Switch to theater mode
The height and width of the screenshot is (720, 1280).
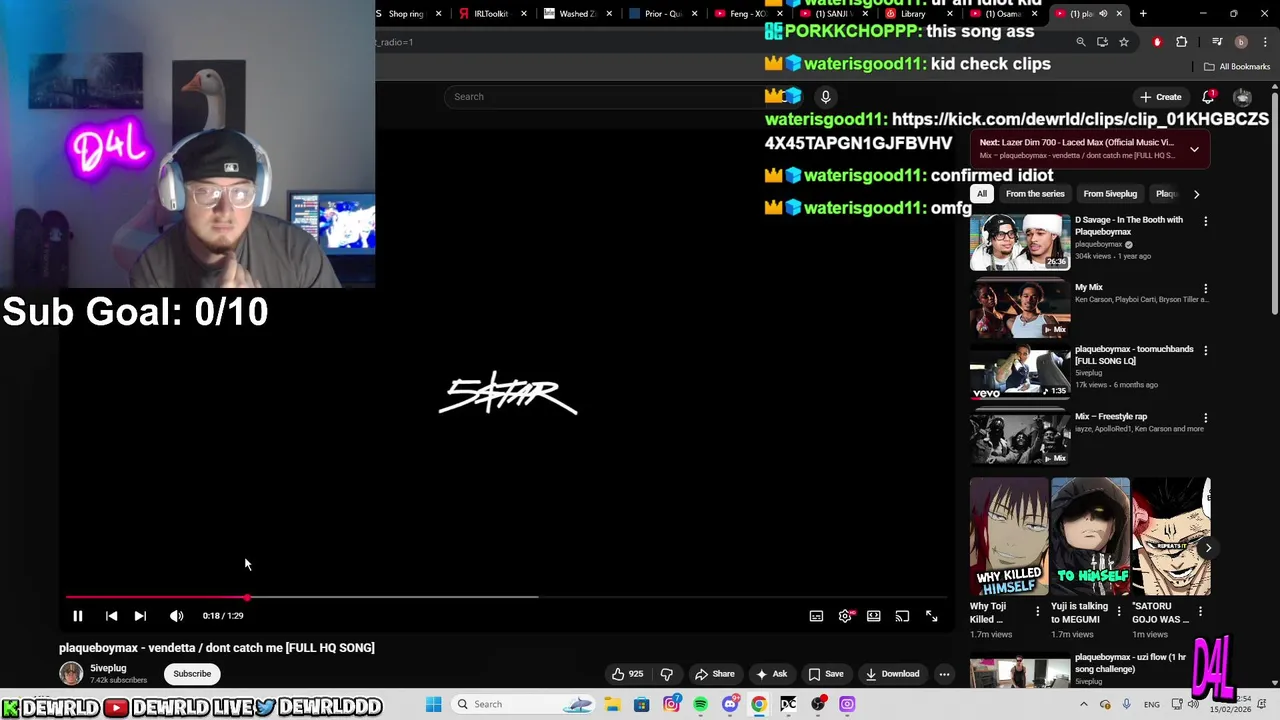874,616
